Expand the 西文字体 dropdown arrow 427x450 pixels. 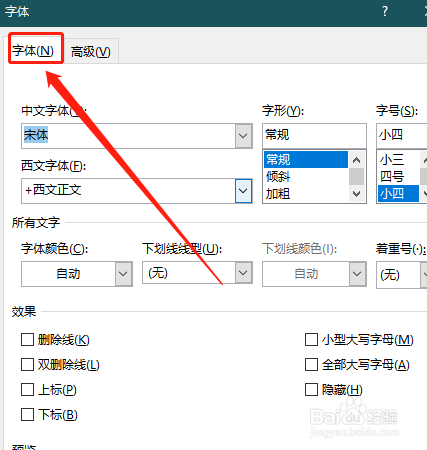click(243, 191)
